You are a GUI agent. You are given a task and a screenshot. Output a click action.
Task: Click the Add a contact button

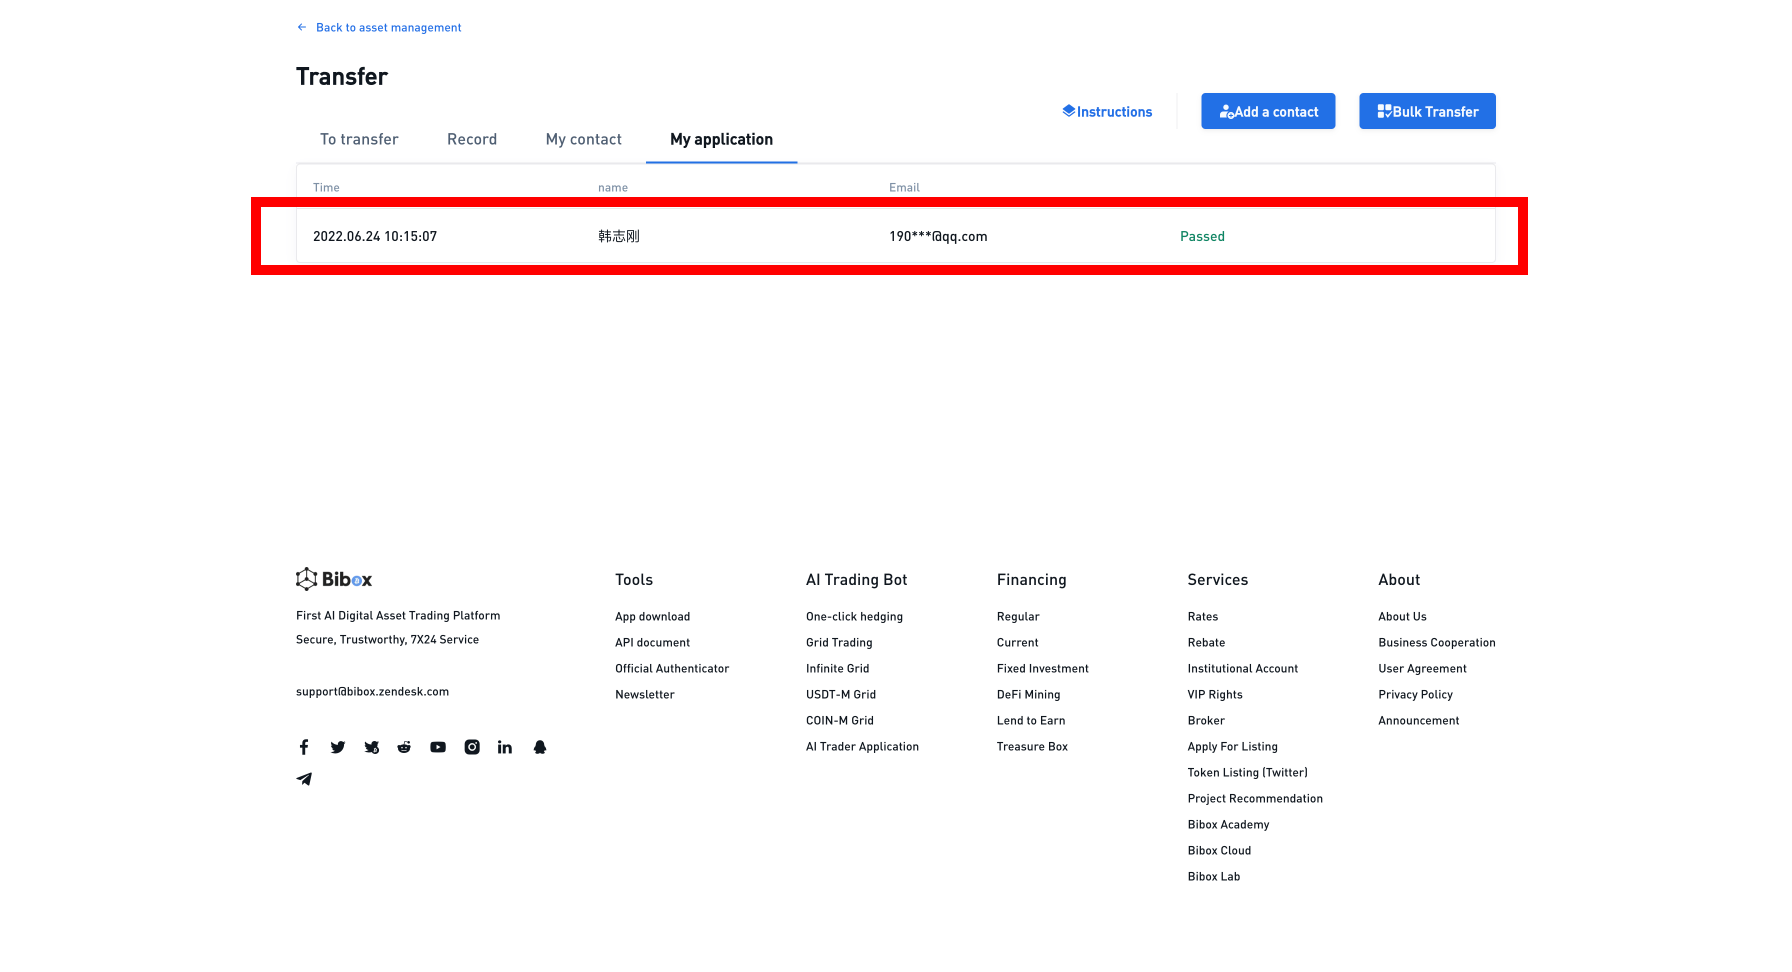1268,111
